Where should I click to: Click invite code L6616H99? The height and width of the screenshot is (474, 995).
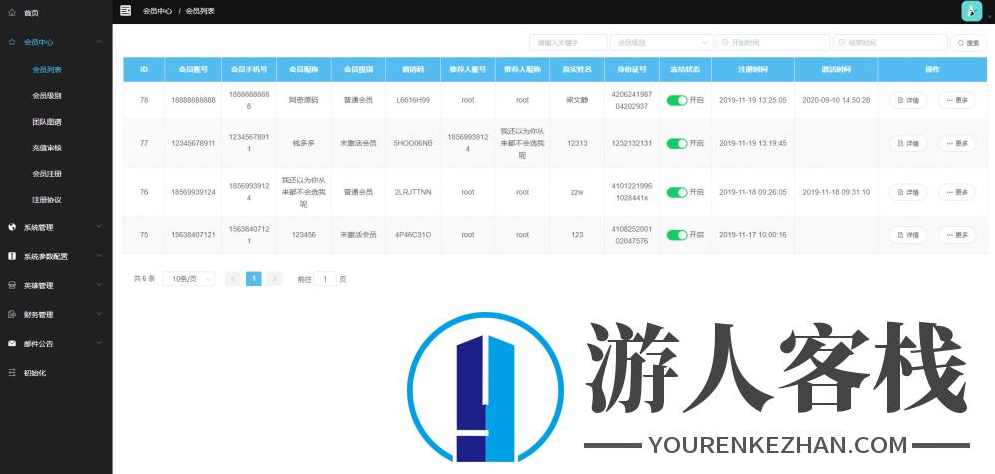[412, 100]
